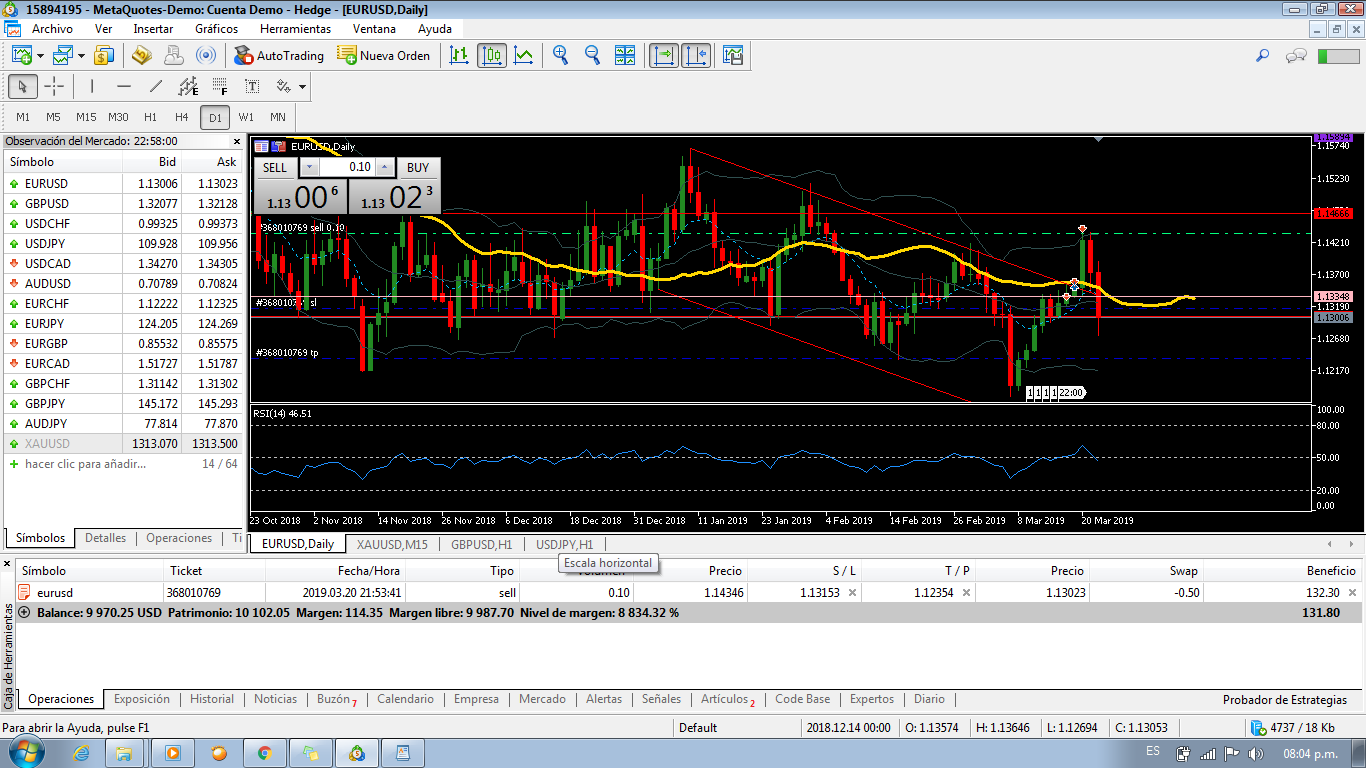Screen dimensions: 1366x768
Task: Switch to H1 timeframe
Action: pyautogui.click(x=150, y=117)
